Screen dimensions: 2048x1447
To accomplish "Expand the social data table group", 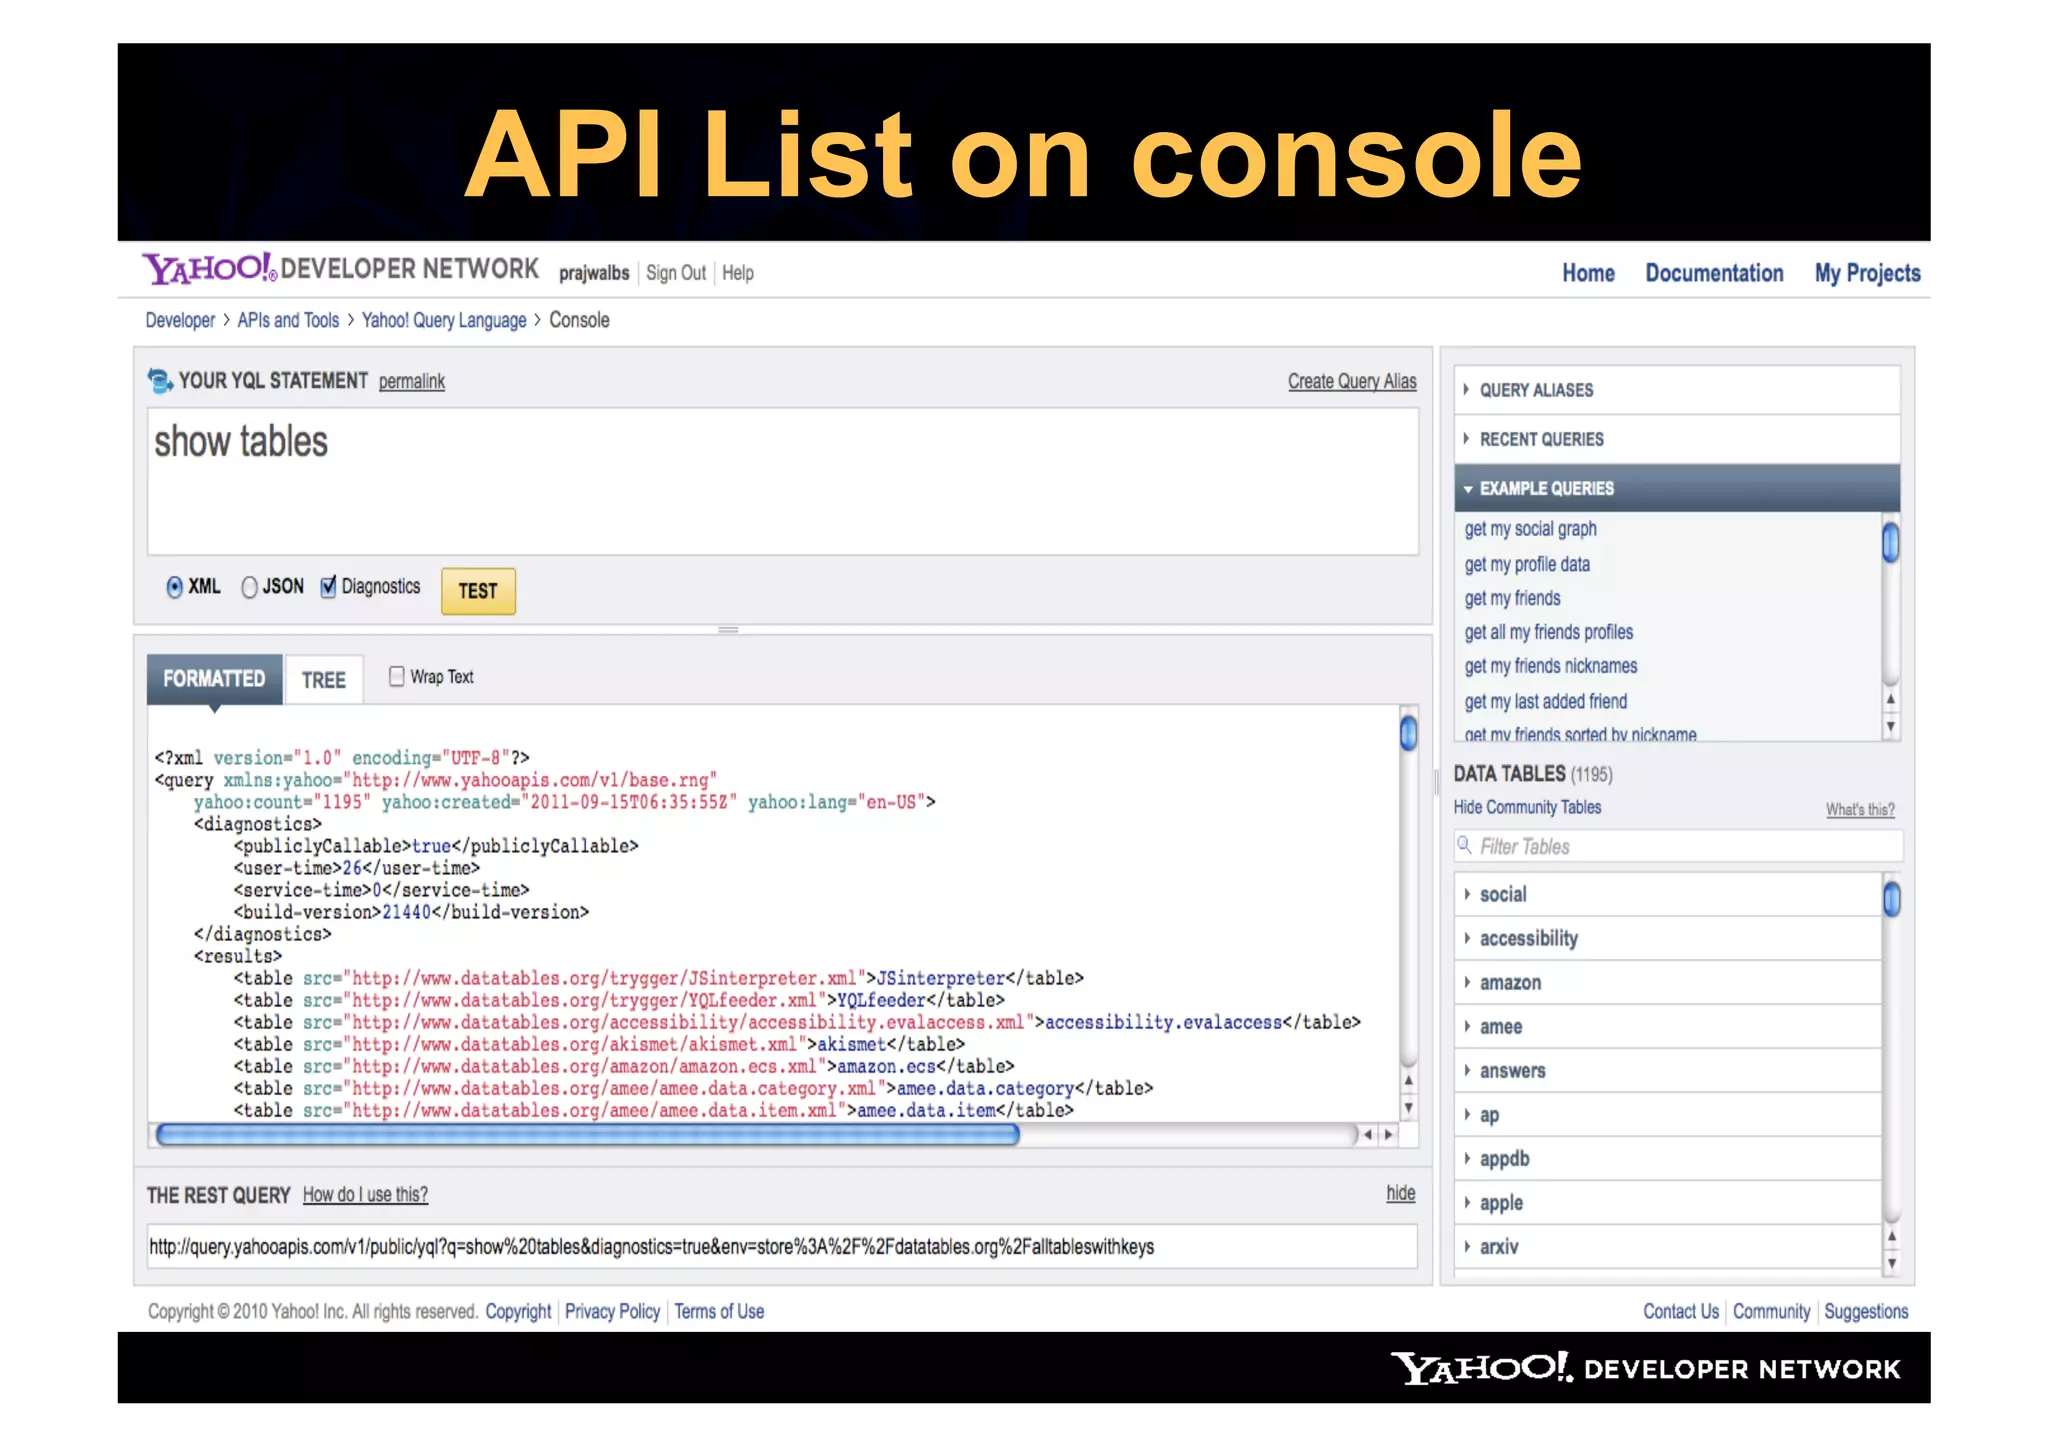I will [x=1668, y=894].
